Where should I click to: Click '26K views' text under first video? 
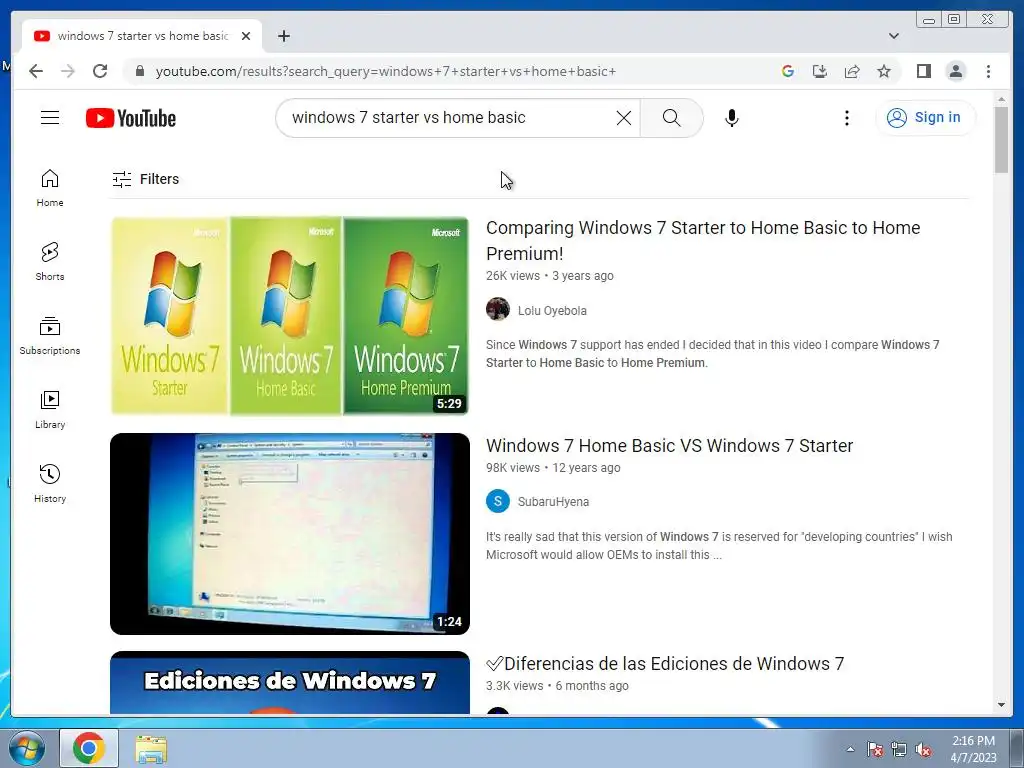(x=513, y=276)
